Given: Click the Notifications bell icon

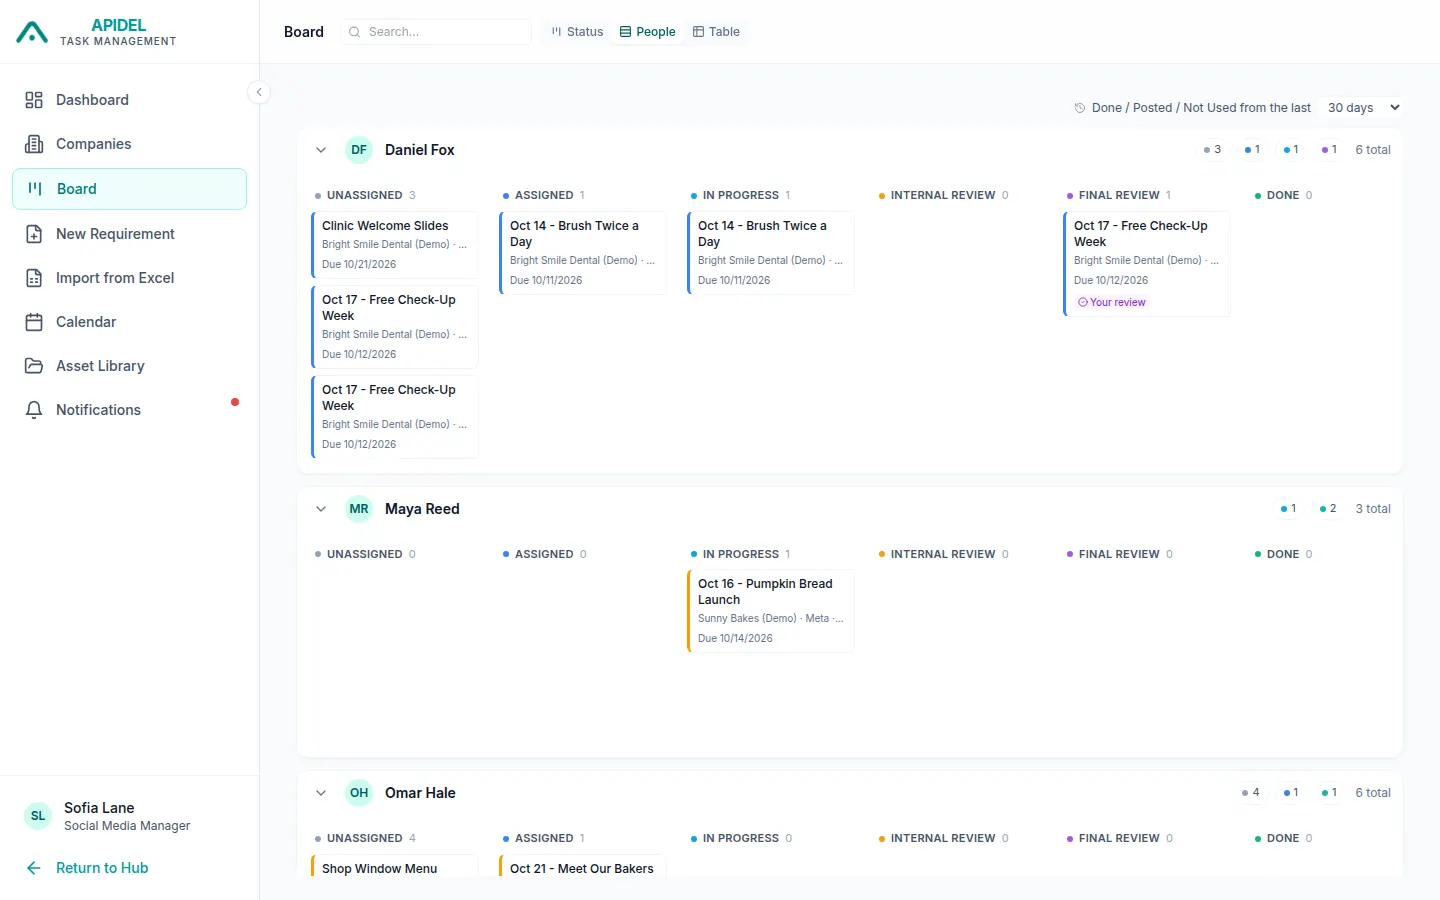Looking at the screenshot, I should pos(34,410).
